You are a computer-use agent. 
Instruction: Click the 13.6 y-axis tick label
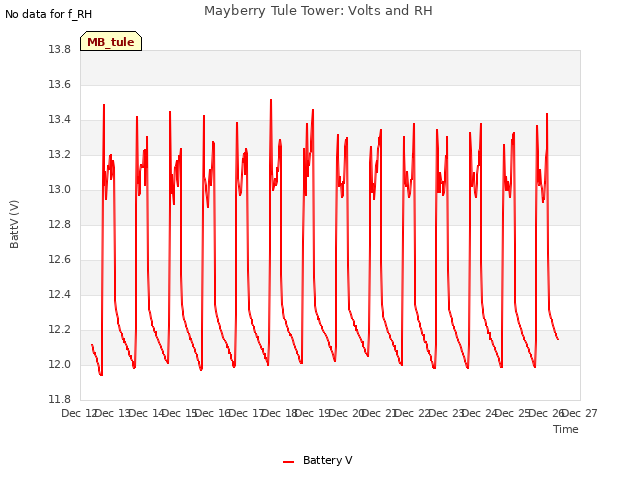(60, 84)
